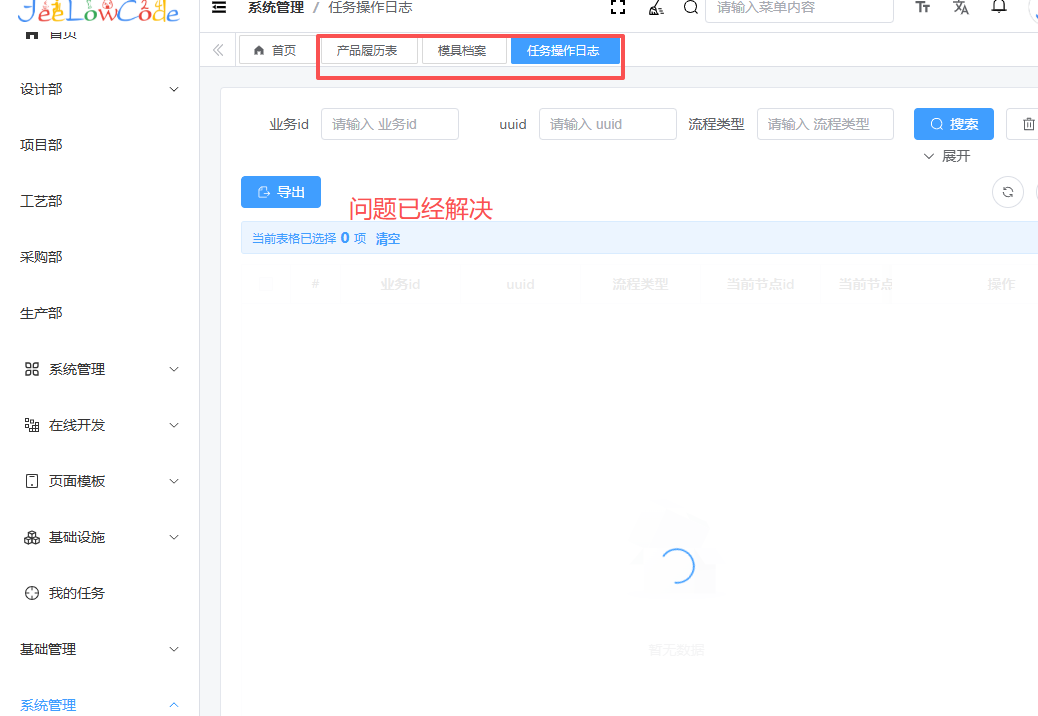Click the broom clear-cache icon
The width and height of the screenshot is (1038, 716).
point(654,8)
